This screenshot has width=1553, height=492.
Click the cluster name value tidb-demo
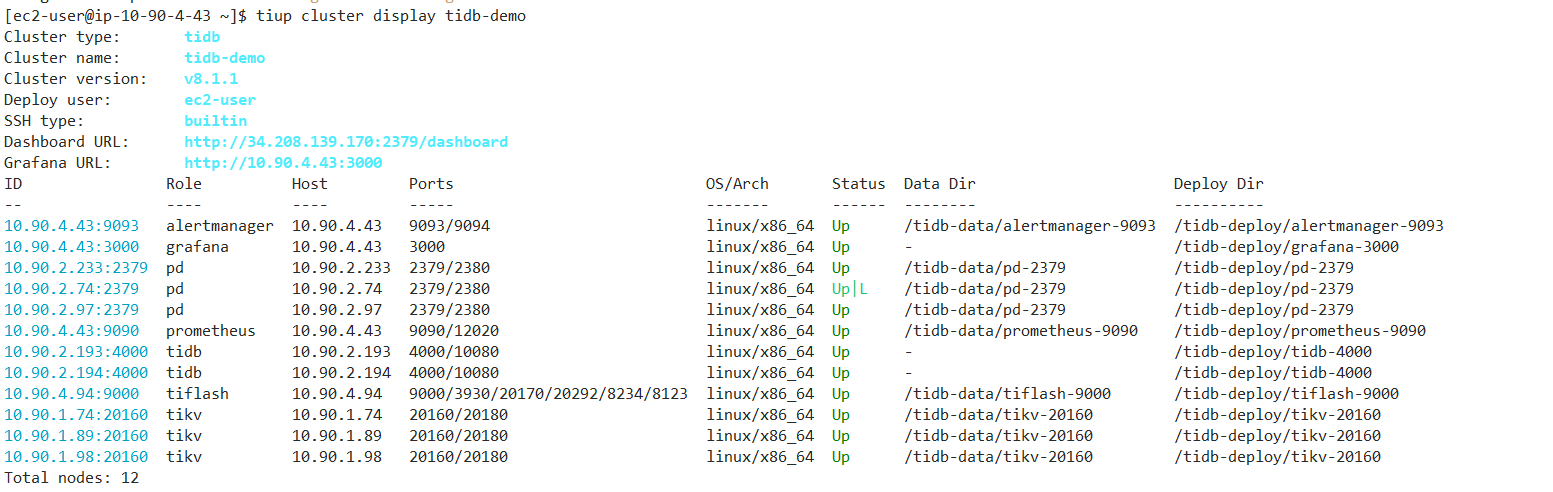(x=225, y=58)
